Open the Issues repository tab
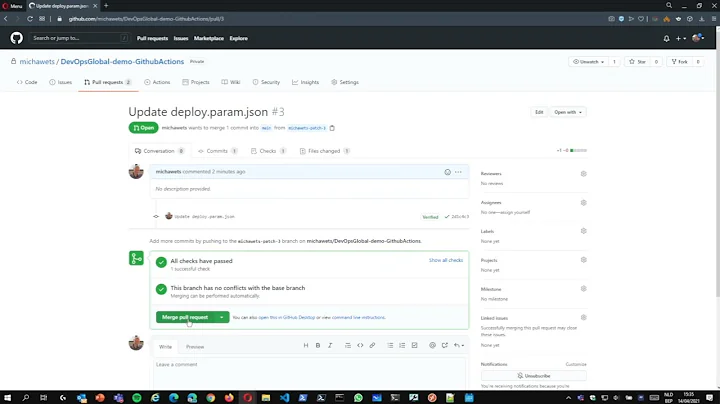The width and height of the screenshot is (720, 404). [61, 82]
